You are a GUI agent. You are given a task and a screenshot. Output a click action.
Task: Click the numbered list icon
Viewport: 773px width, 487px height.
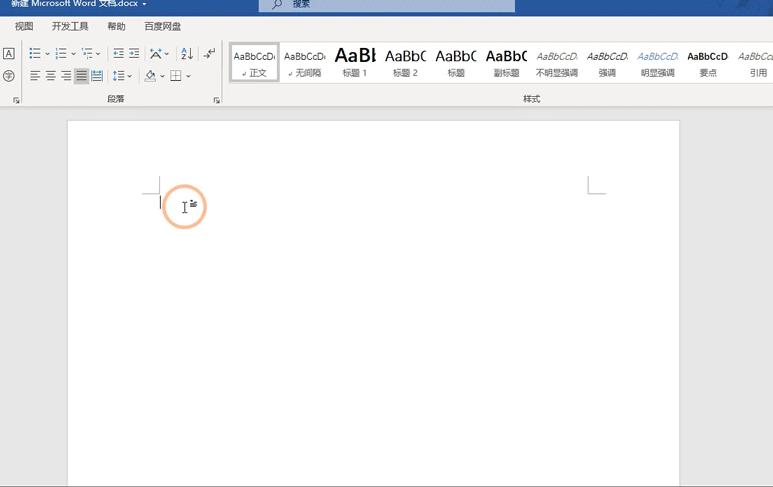[x=61, y=54]
